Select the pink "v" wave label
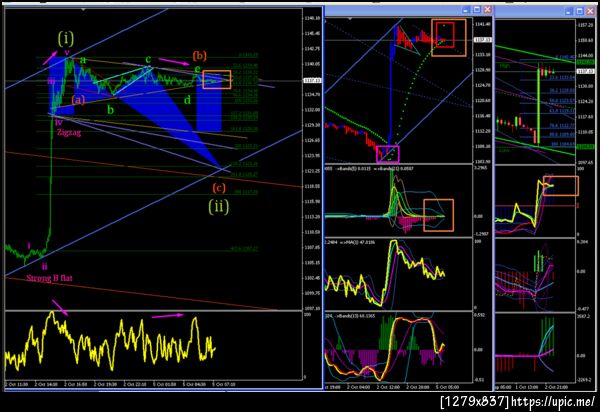Viewport: 600px width, 412px height. [67, 52]
